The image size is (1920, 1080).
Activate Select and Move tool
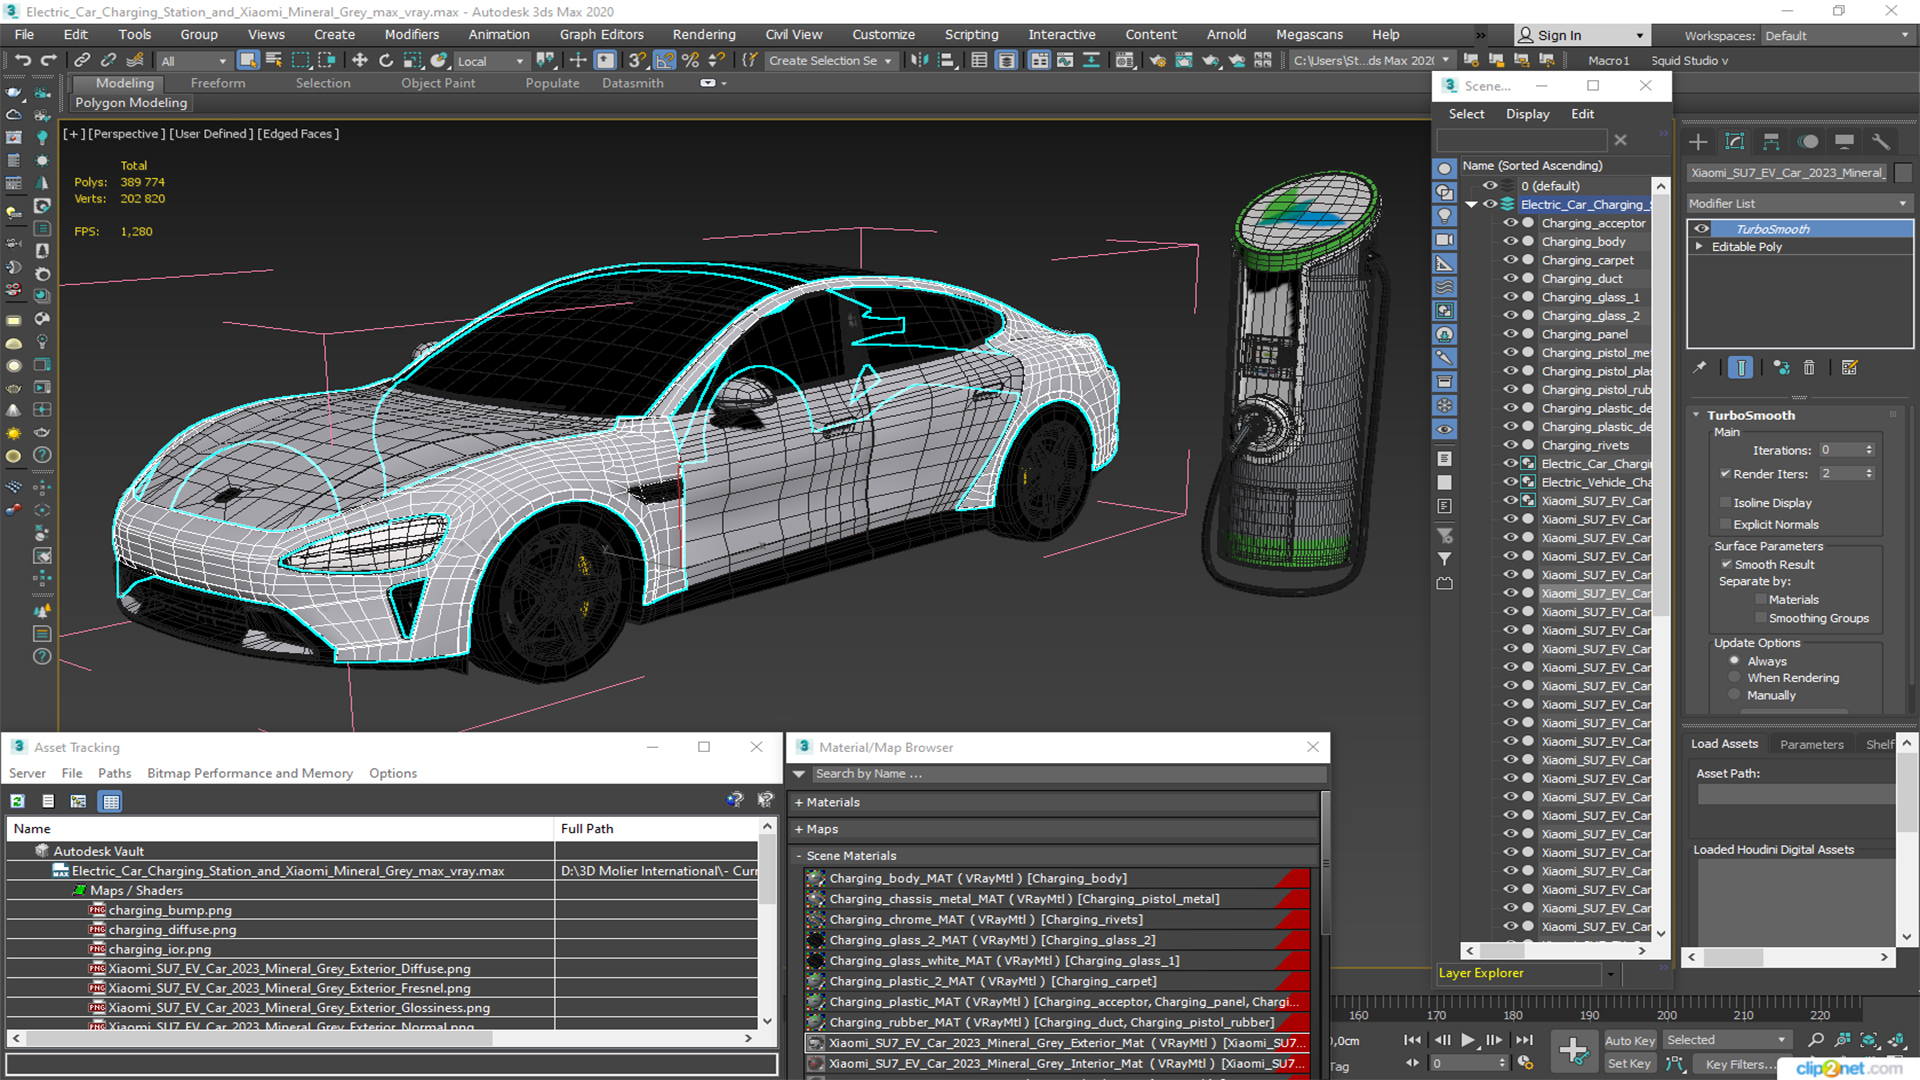[x=360, y=61]
